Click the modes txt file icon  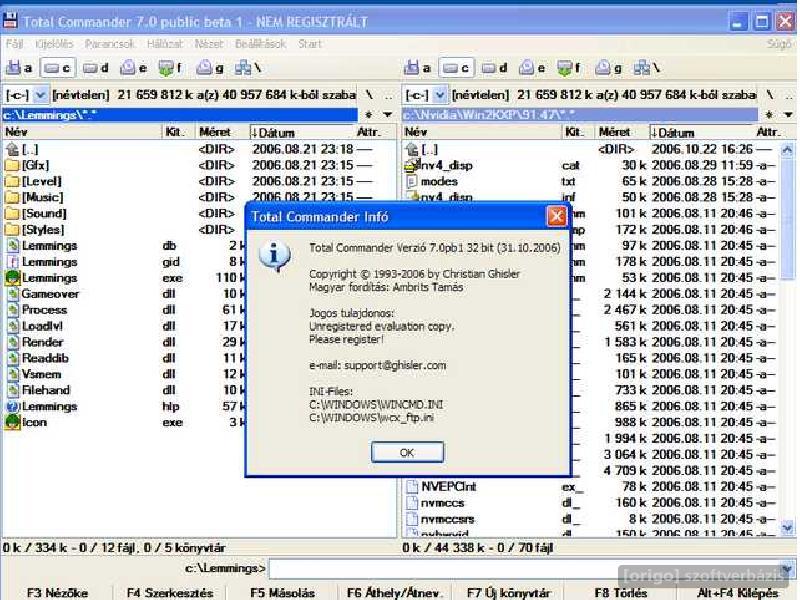tap(411, 181)
